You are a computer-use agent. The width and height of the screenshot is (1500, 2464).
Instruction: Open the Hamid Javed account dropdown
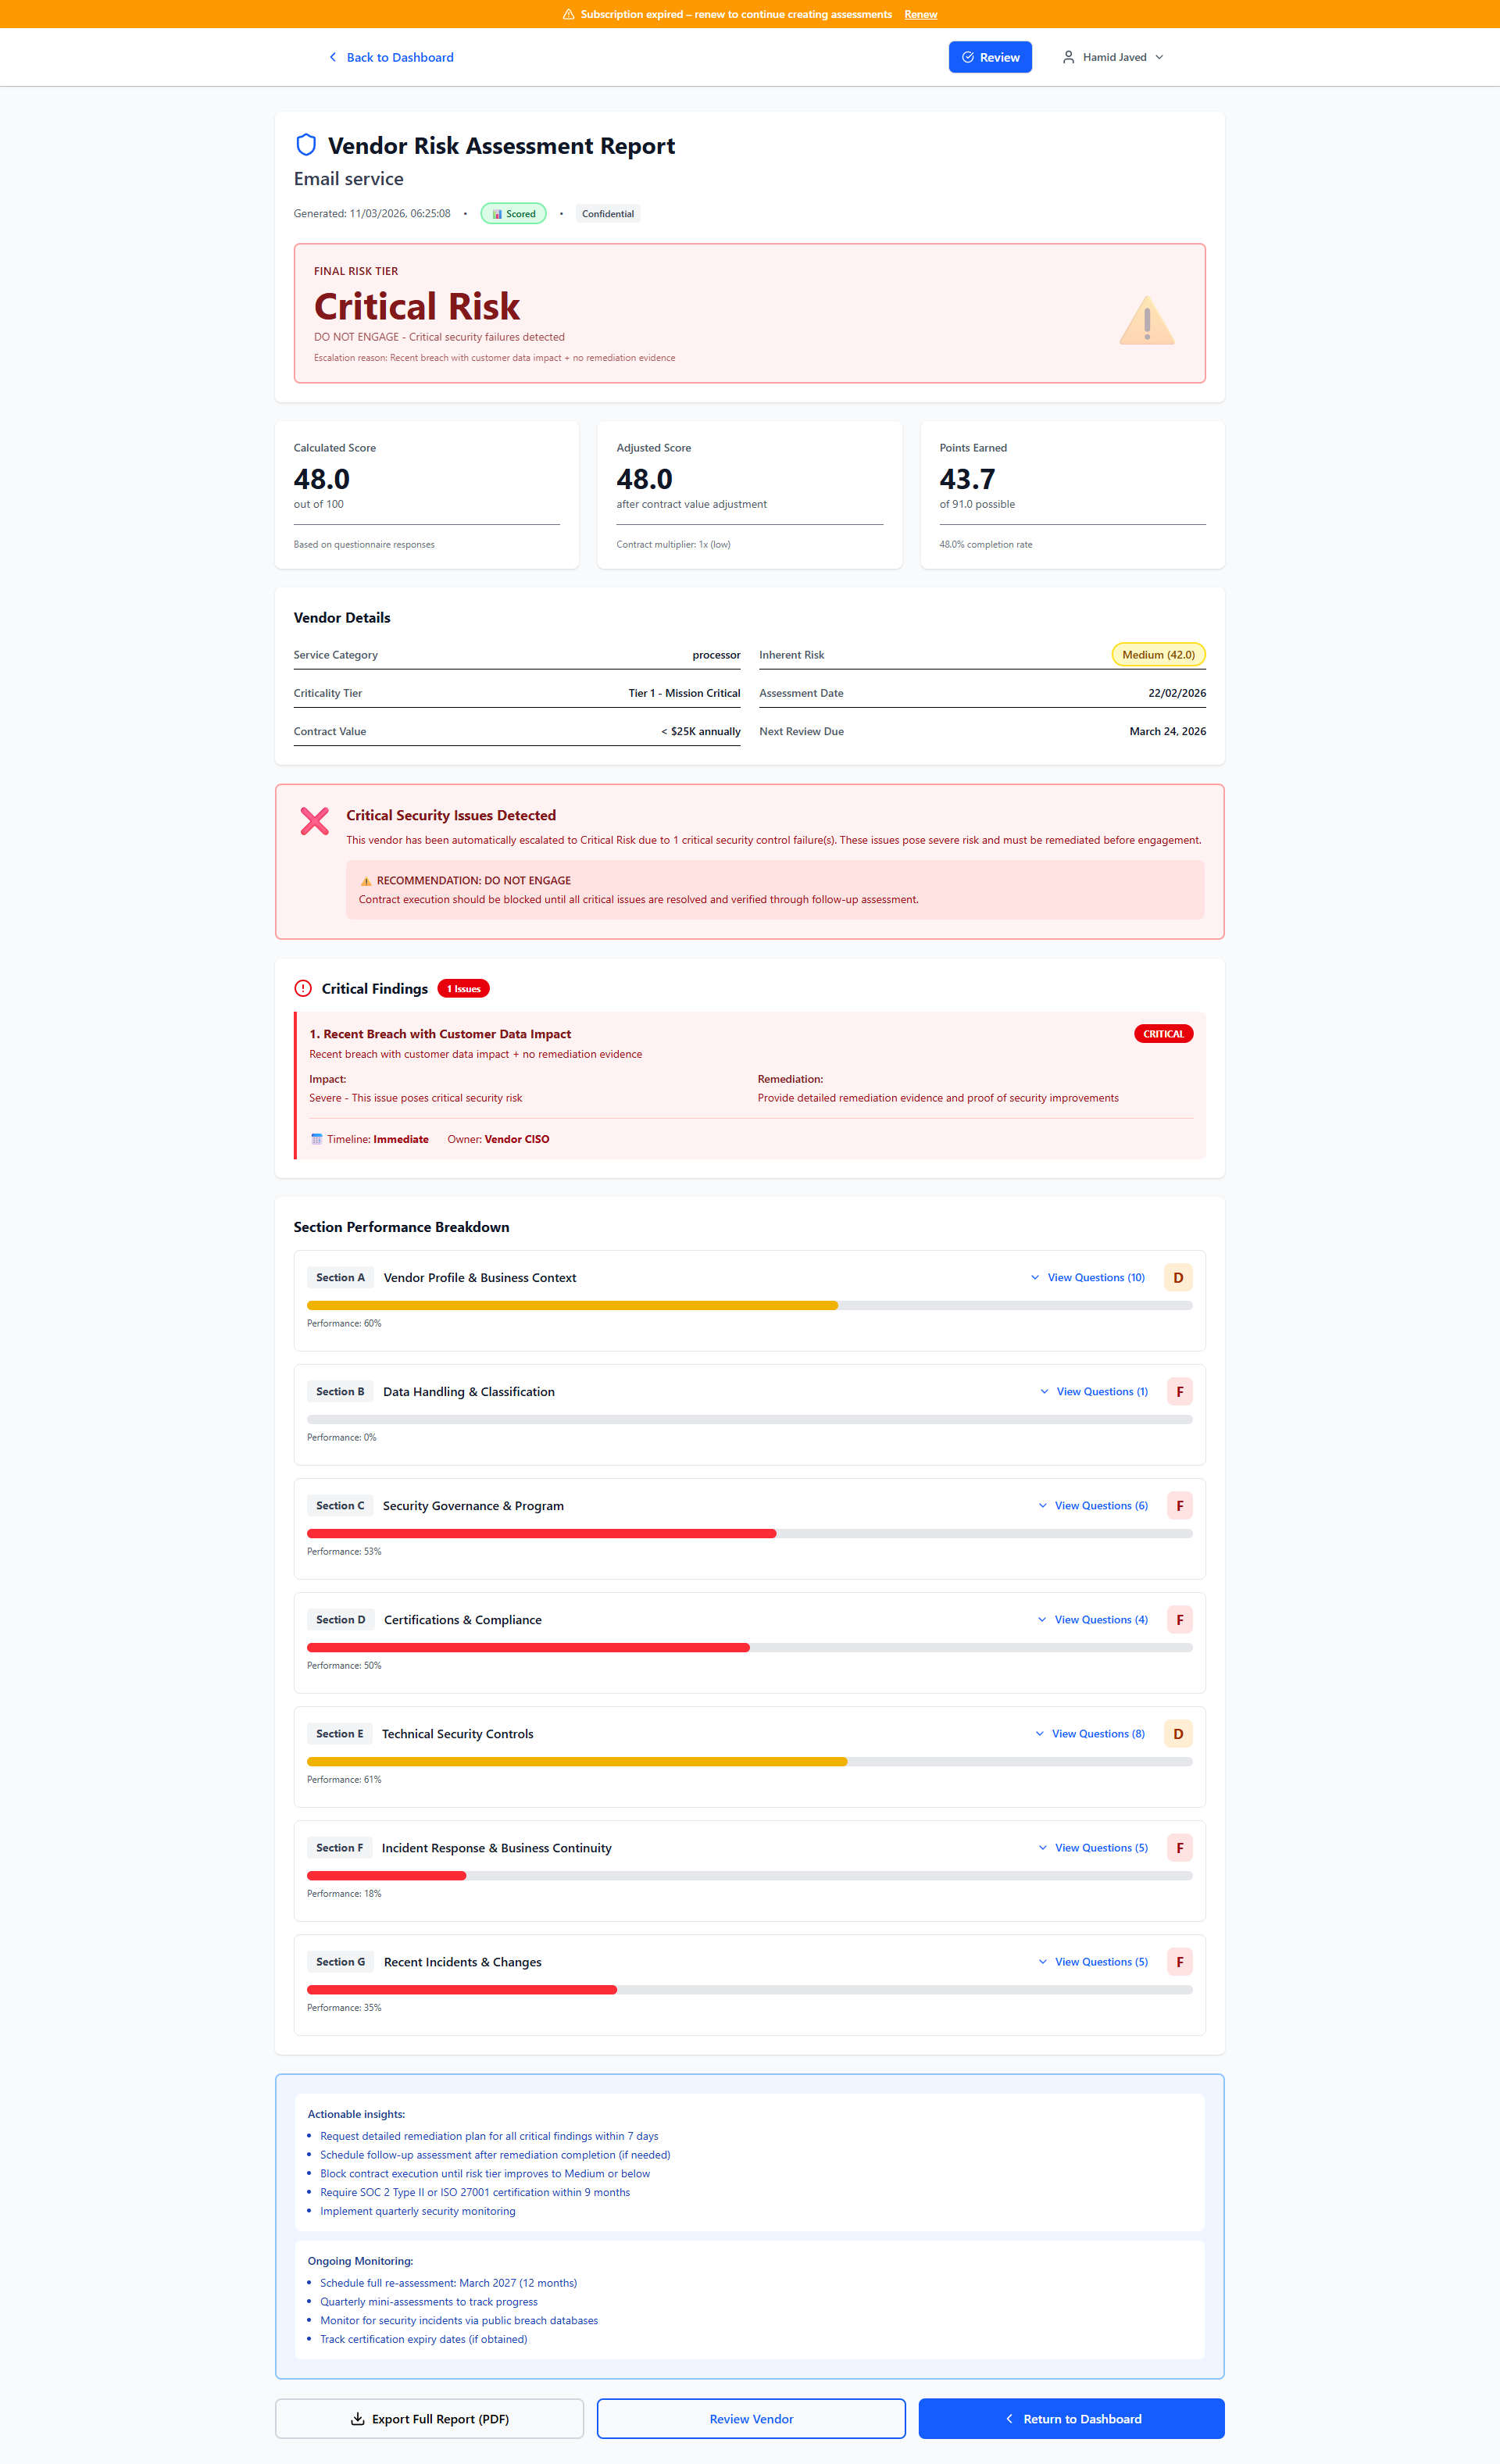tap(1113, 57)
